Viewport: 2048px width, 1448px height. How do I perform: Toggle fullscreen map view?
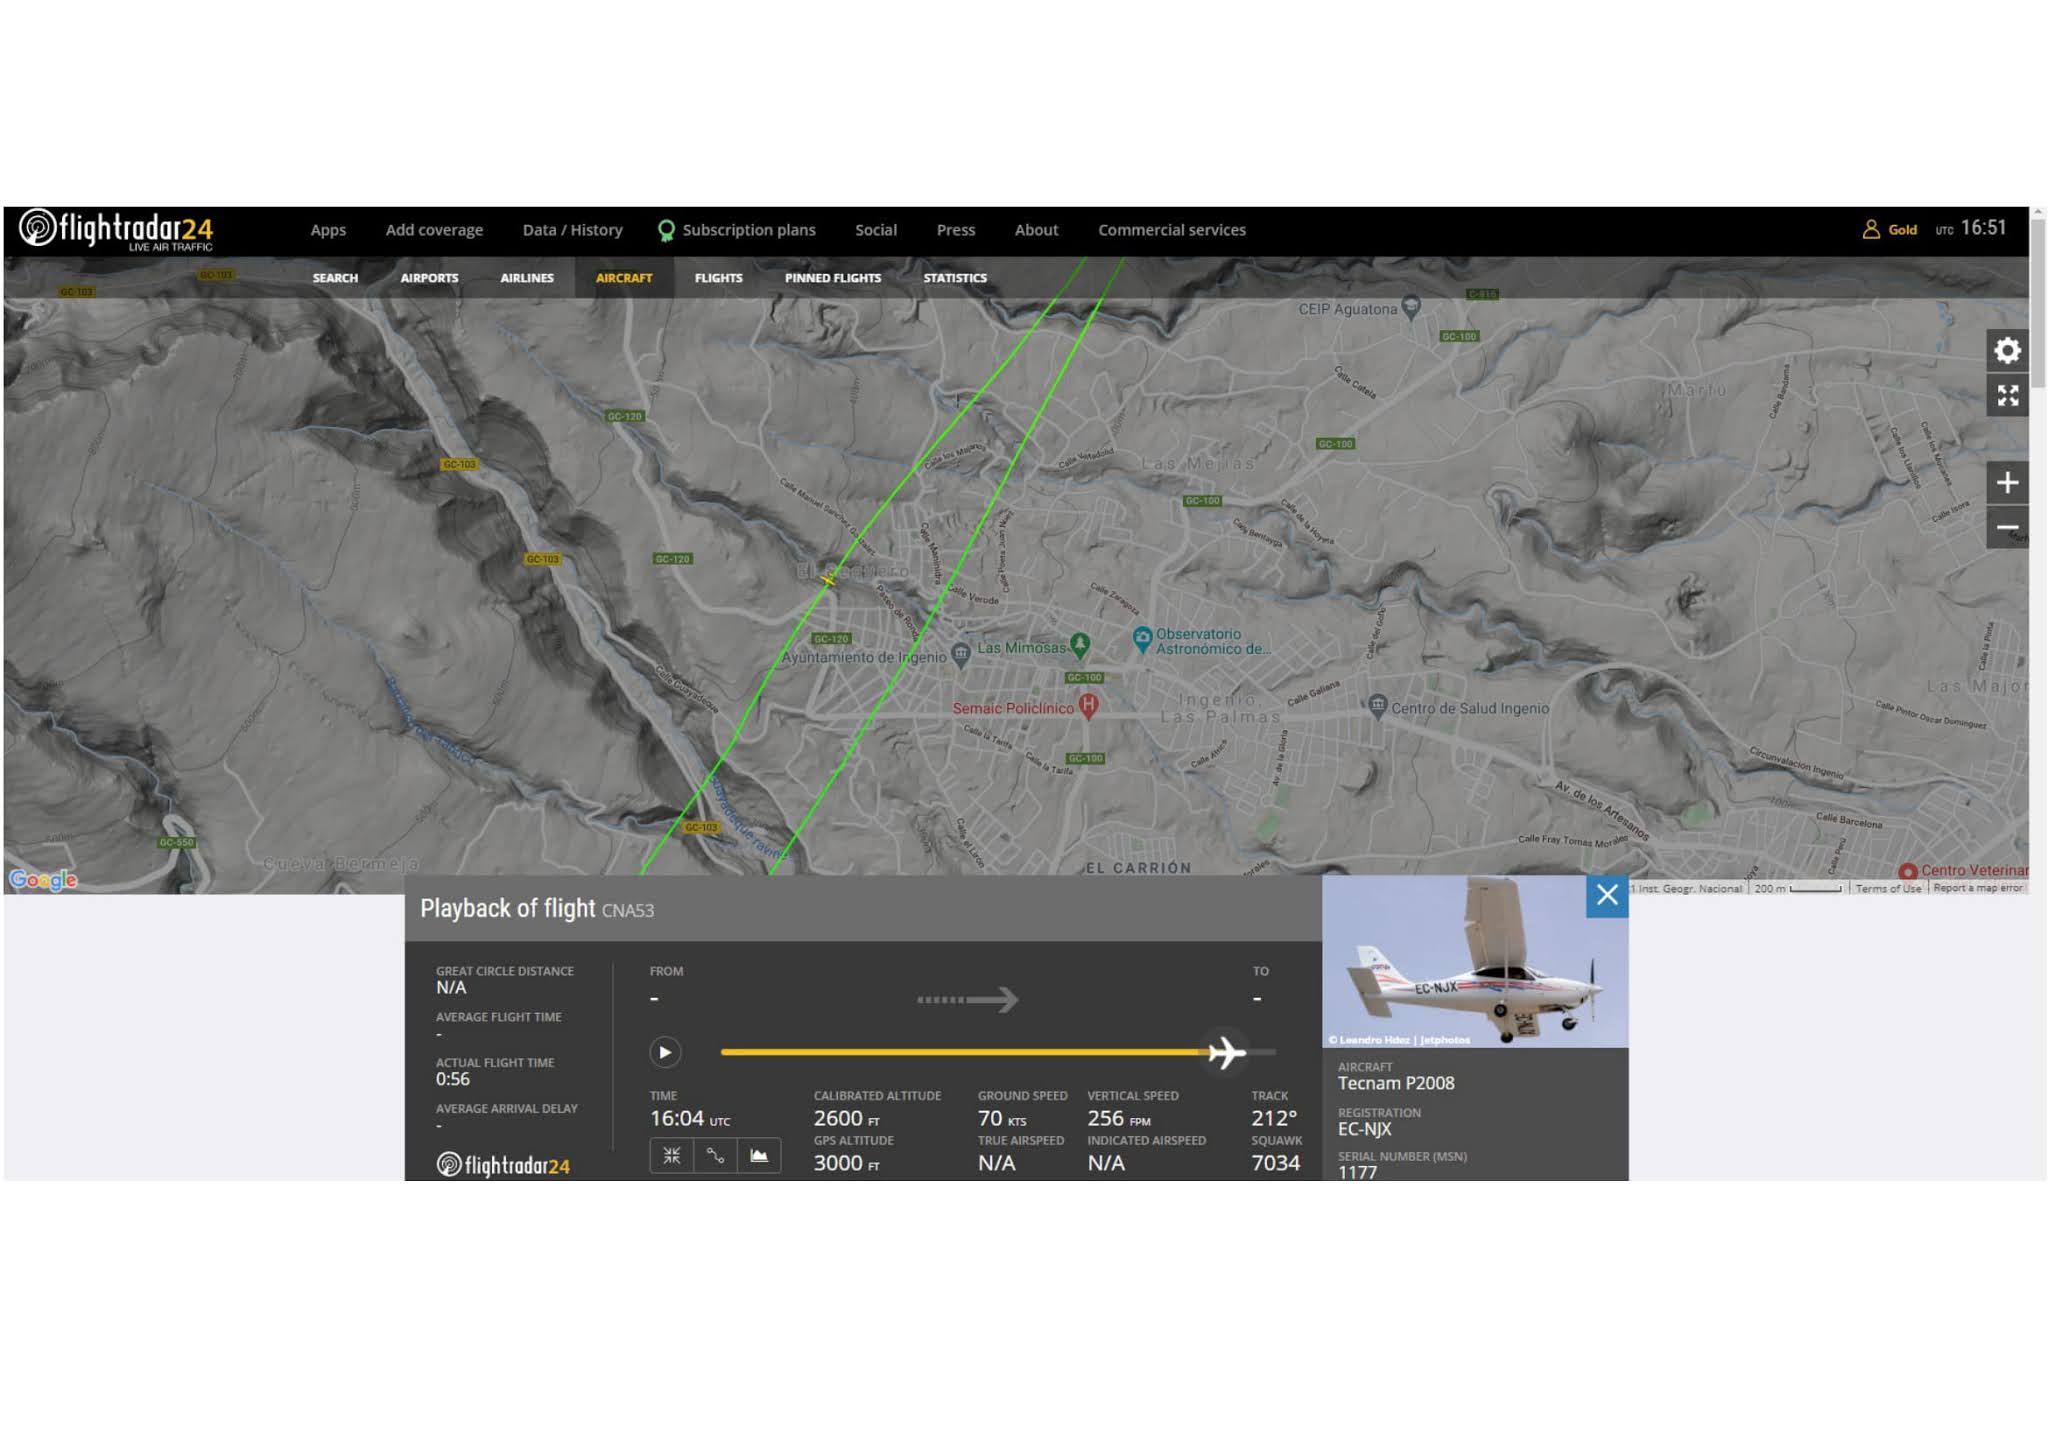[2006, 396]
